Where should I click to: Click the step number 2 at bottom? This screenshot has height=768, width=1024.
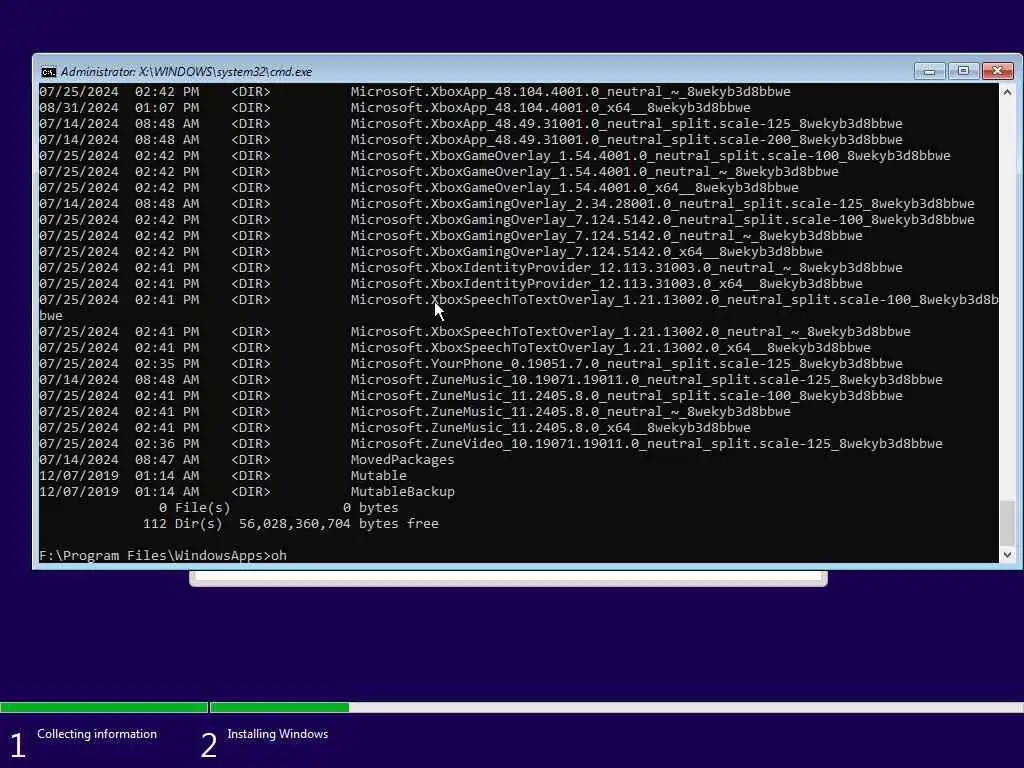[x=208, y=745]
